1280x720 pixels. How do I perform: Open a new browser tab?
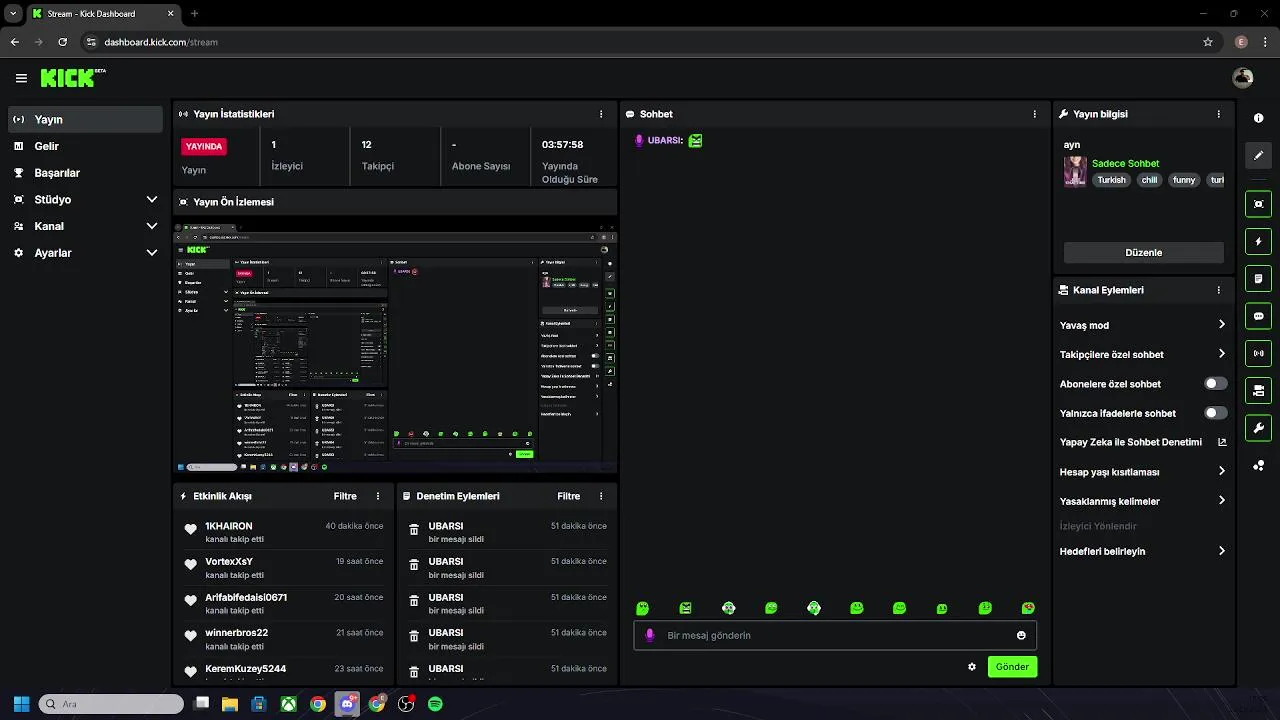pyautogui.click(x=194, y=14)
